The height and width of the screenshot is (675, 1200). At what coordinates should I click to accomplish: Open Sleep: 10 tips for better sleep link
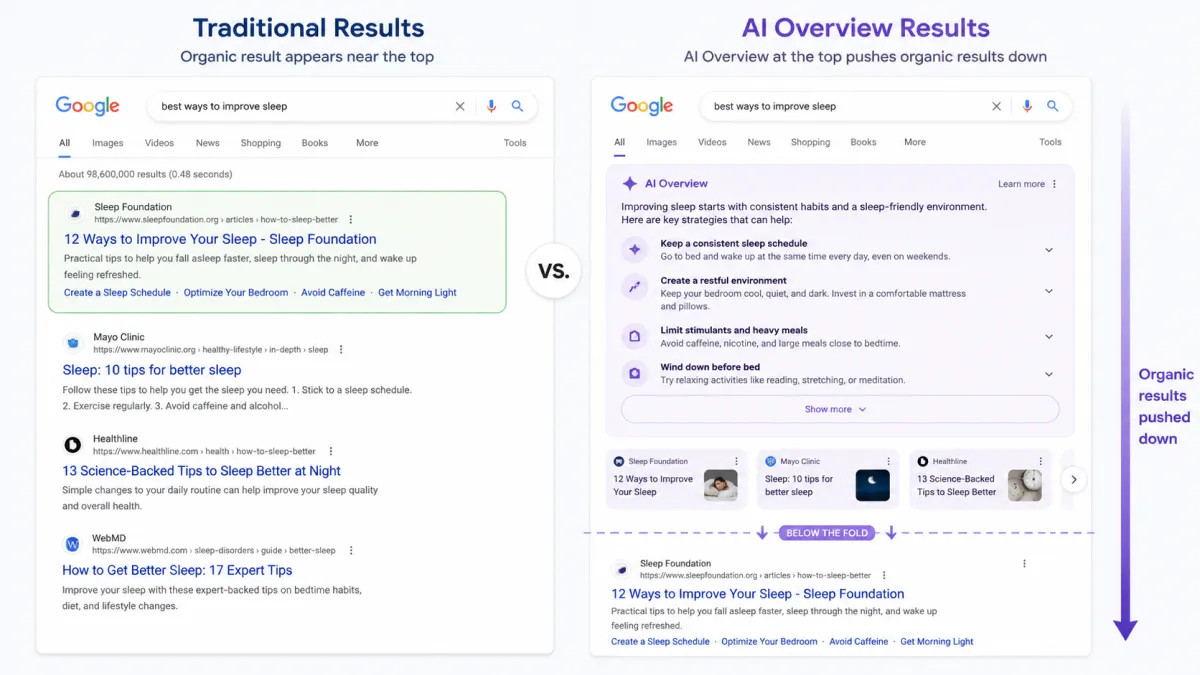click(x=152, y=370)
